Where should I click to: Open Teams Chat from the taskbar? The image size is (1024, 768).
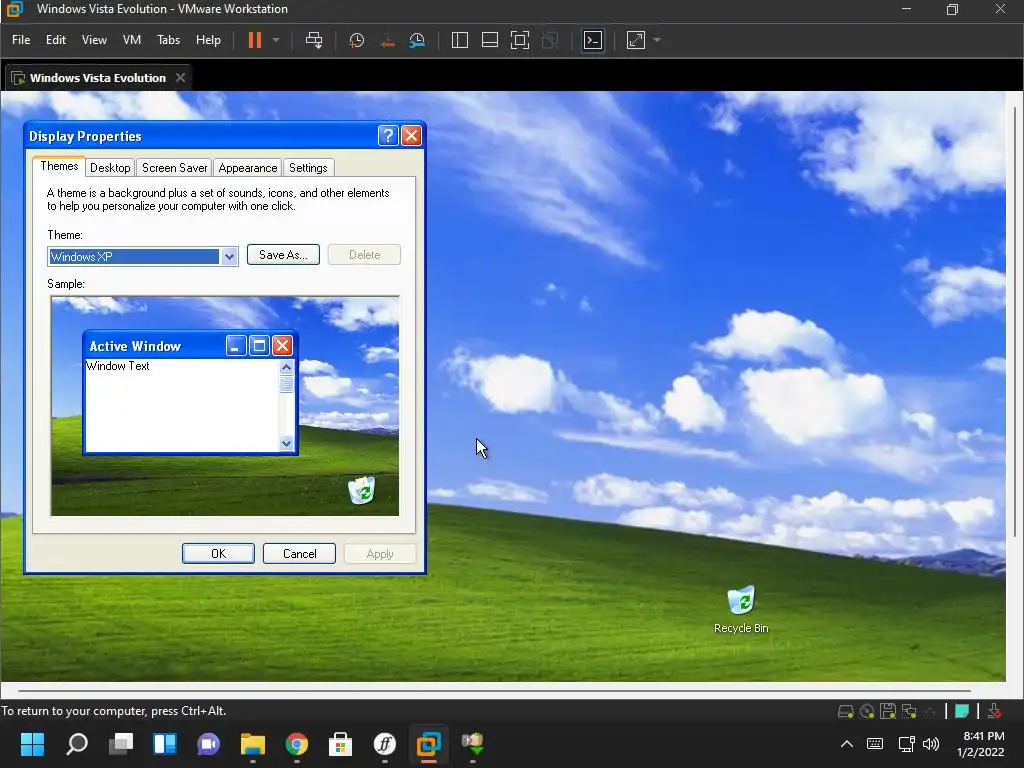tap(208, 744)
